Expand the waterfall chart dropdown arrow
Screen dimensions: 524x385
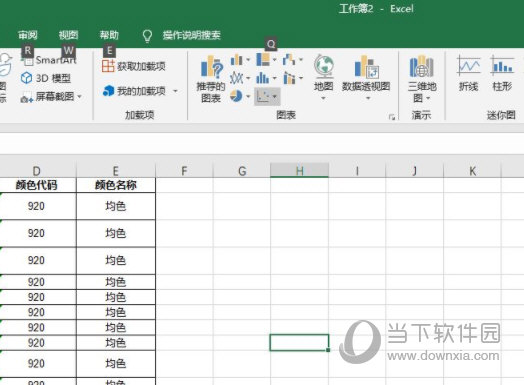click(x=300, y=60)
